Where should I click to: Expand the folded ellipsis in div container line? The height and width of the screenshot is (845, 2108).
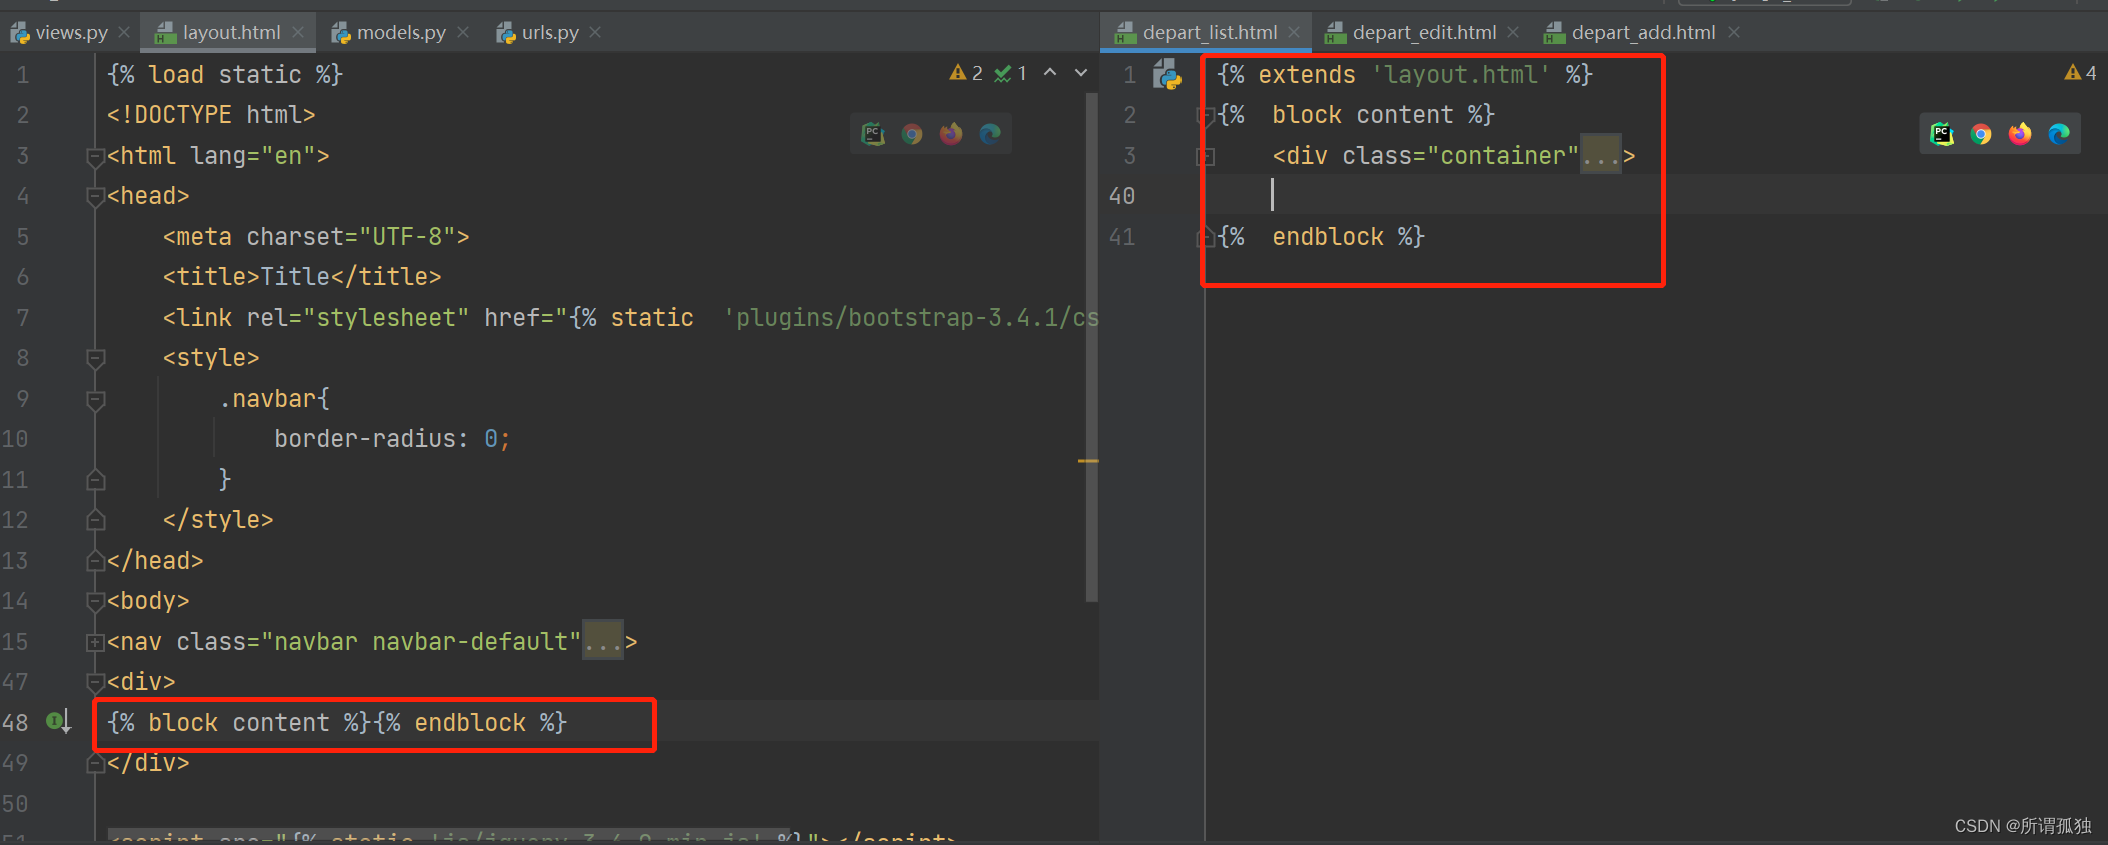pos(1601,156)
